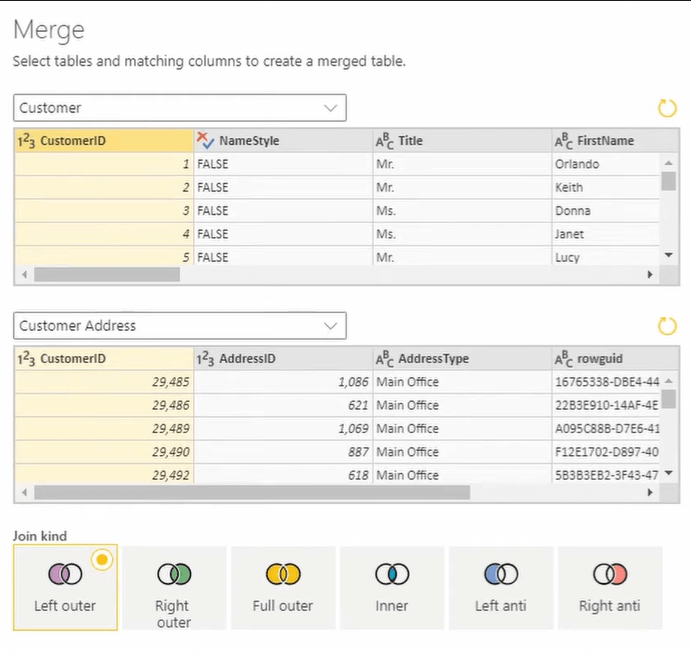Click the whole-number type icon of Customer table CustomerID
The image size is (691, 653).
point(26,141)
